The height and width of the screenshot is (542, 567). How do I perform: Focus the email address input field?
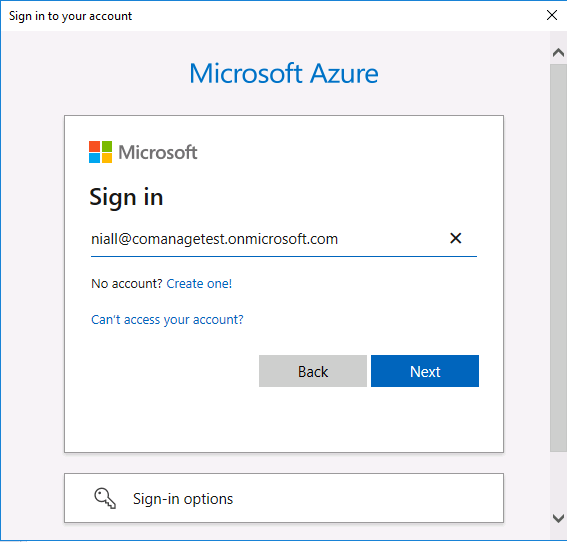(268, 239)
